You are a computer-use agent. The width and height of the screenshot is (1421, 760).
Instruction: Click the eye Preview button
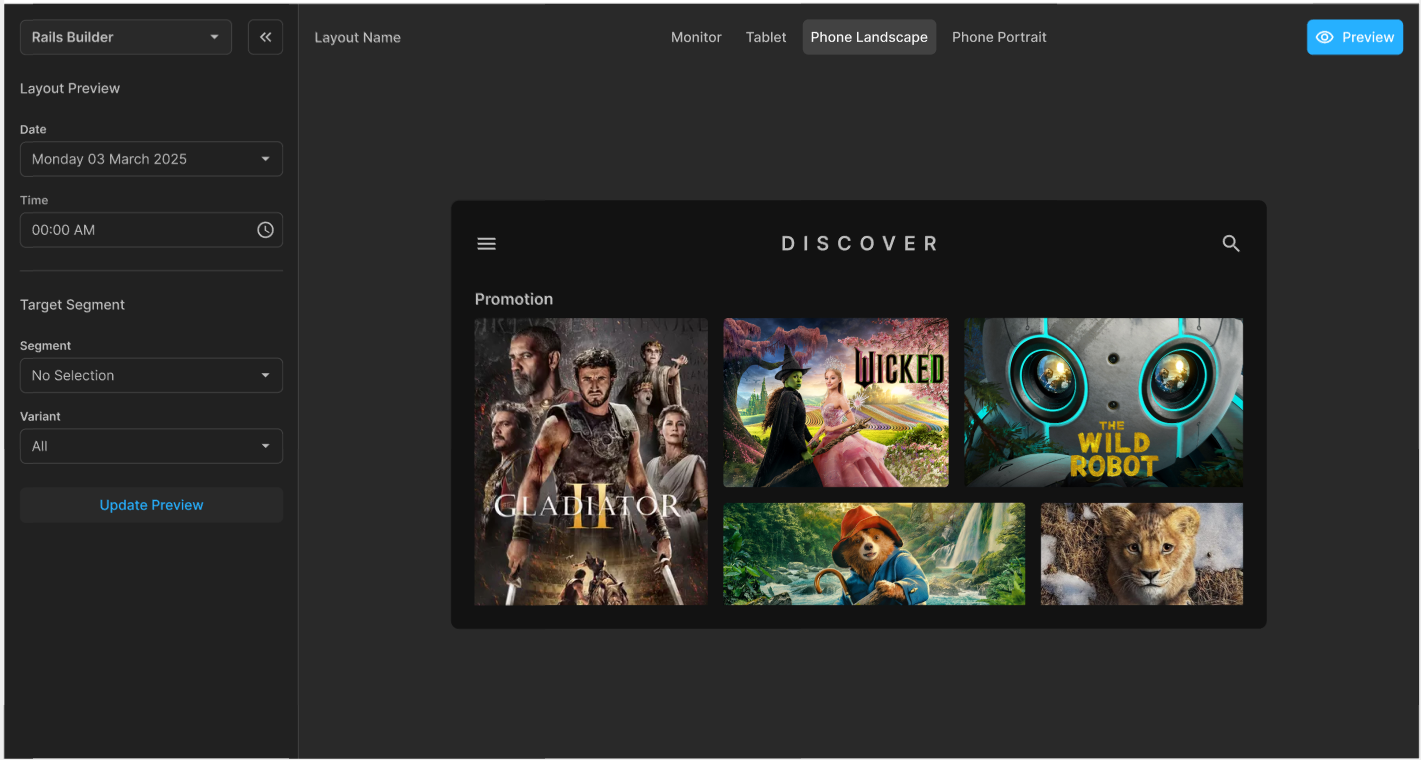(1355, 37)
